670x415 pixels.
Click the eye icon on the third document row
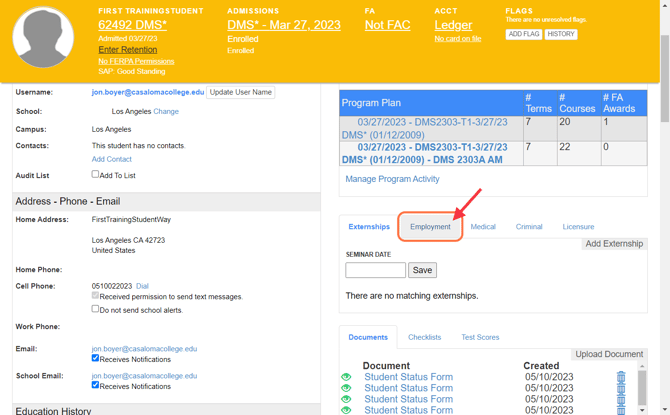(x=346, y=399)
